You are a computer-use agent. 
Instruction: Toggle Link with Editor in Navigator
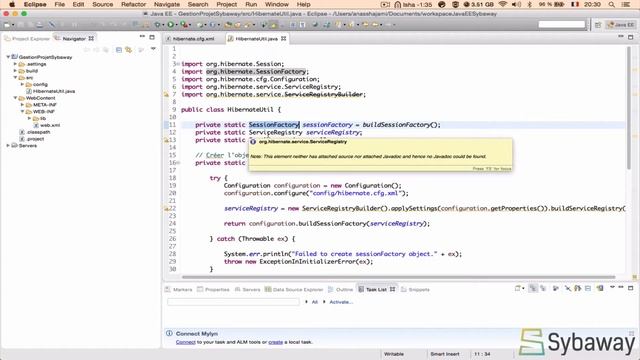pyautogui.click(x=129, y=49)
